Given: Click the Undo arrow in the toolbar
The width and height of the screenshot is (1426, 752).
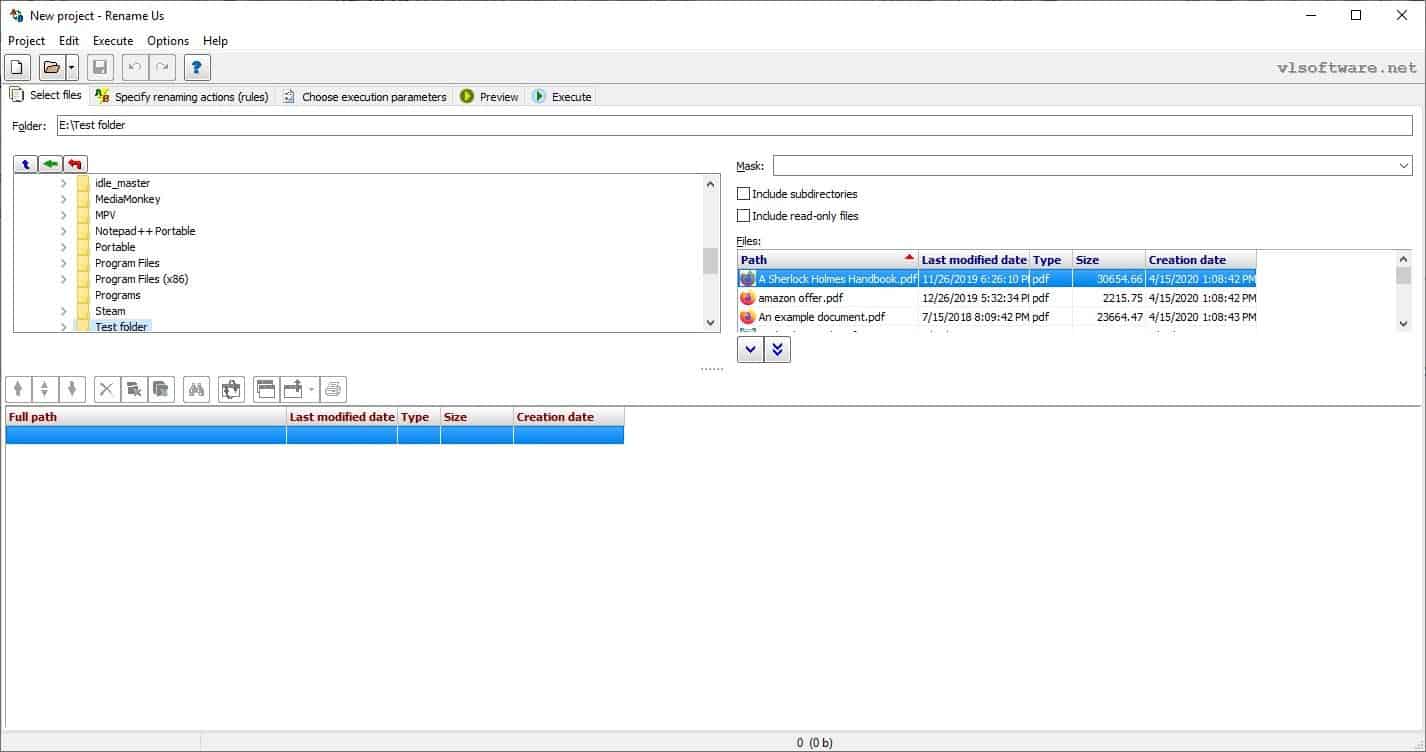Looking at the screenshot, I should point(135,67).
